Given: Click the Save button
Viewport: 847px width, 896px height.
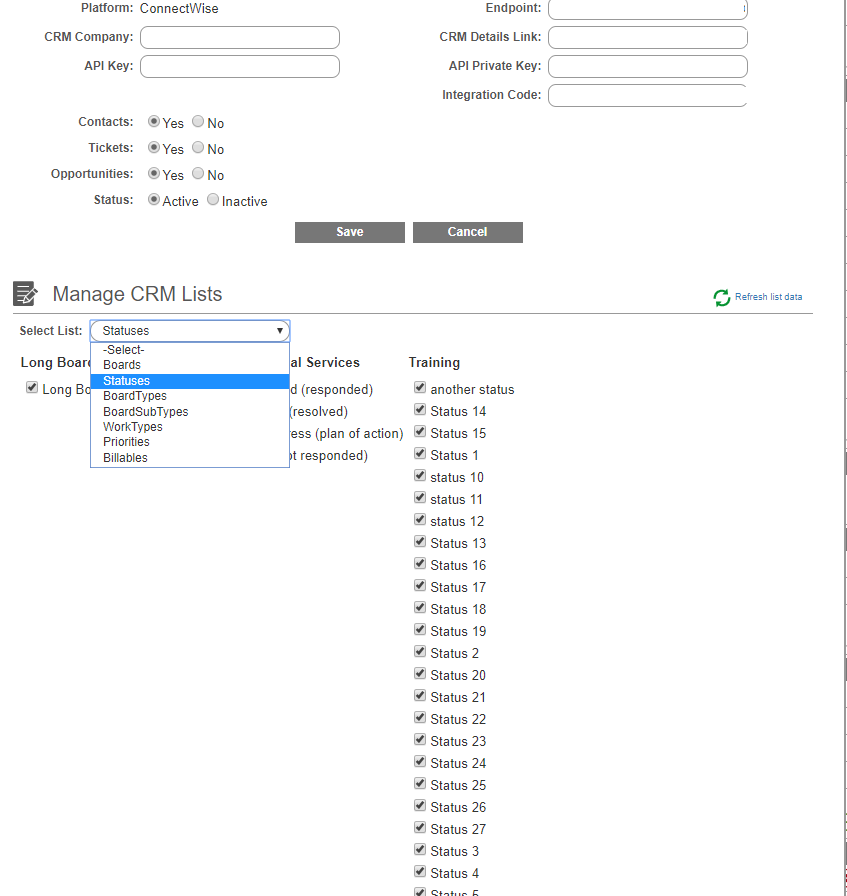Looking at the screenshot, I should [x=350, y=232].
